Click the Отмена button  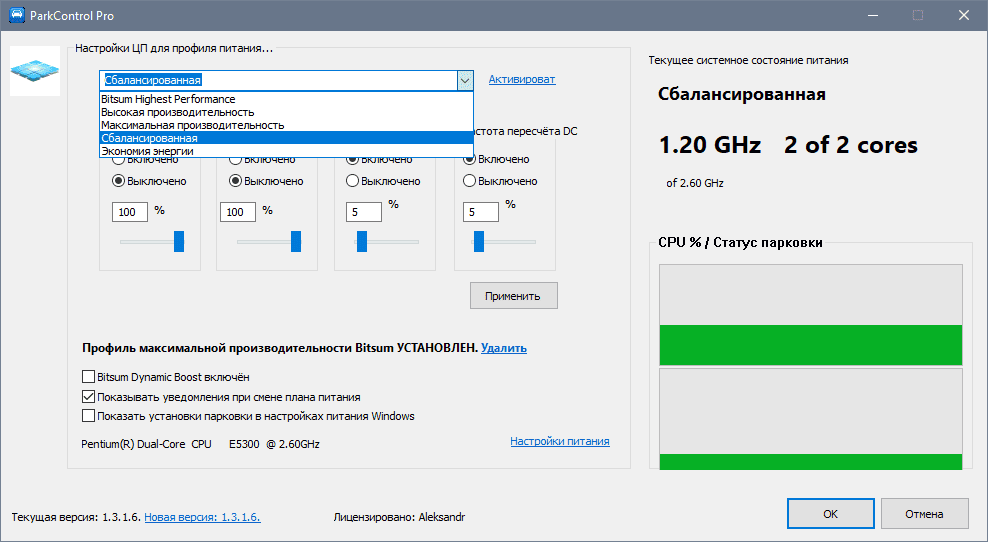[924, 514]
